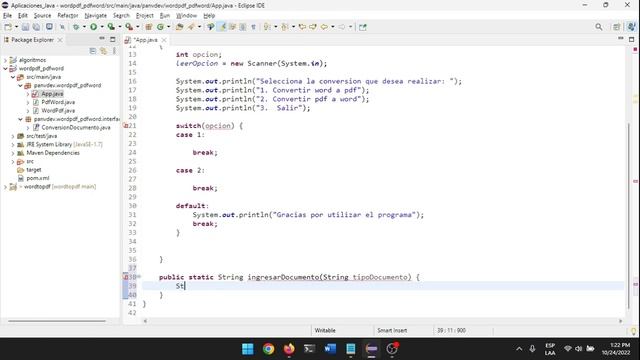Select pom.xml in Package Explorer
Image resolution: width=640 pixels, height=360 pixels.
[x=38, y=178]
